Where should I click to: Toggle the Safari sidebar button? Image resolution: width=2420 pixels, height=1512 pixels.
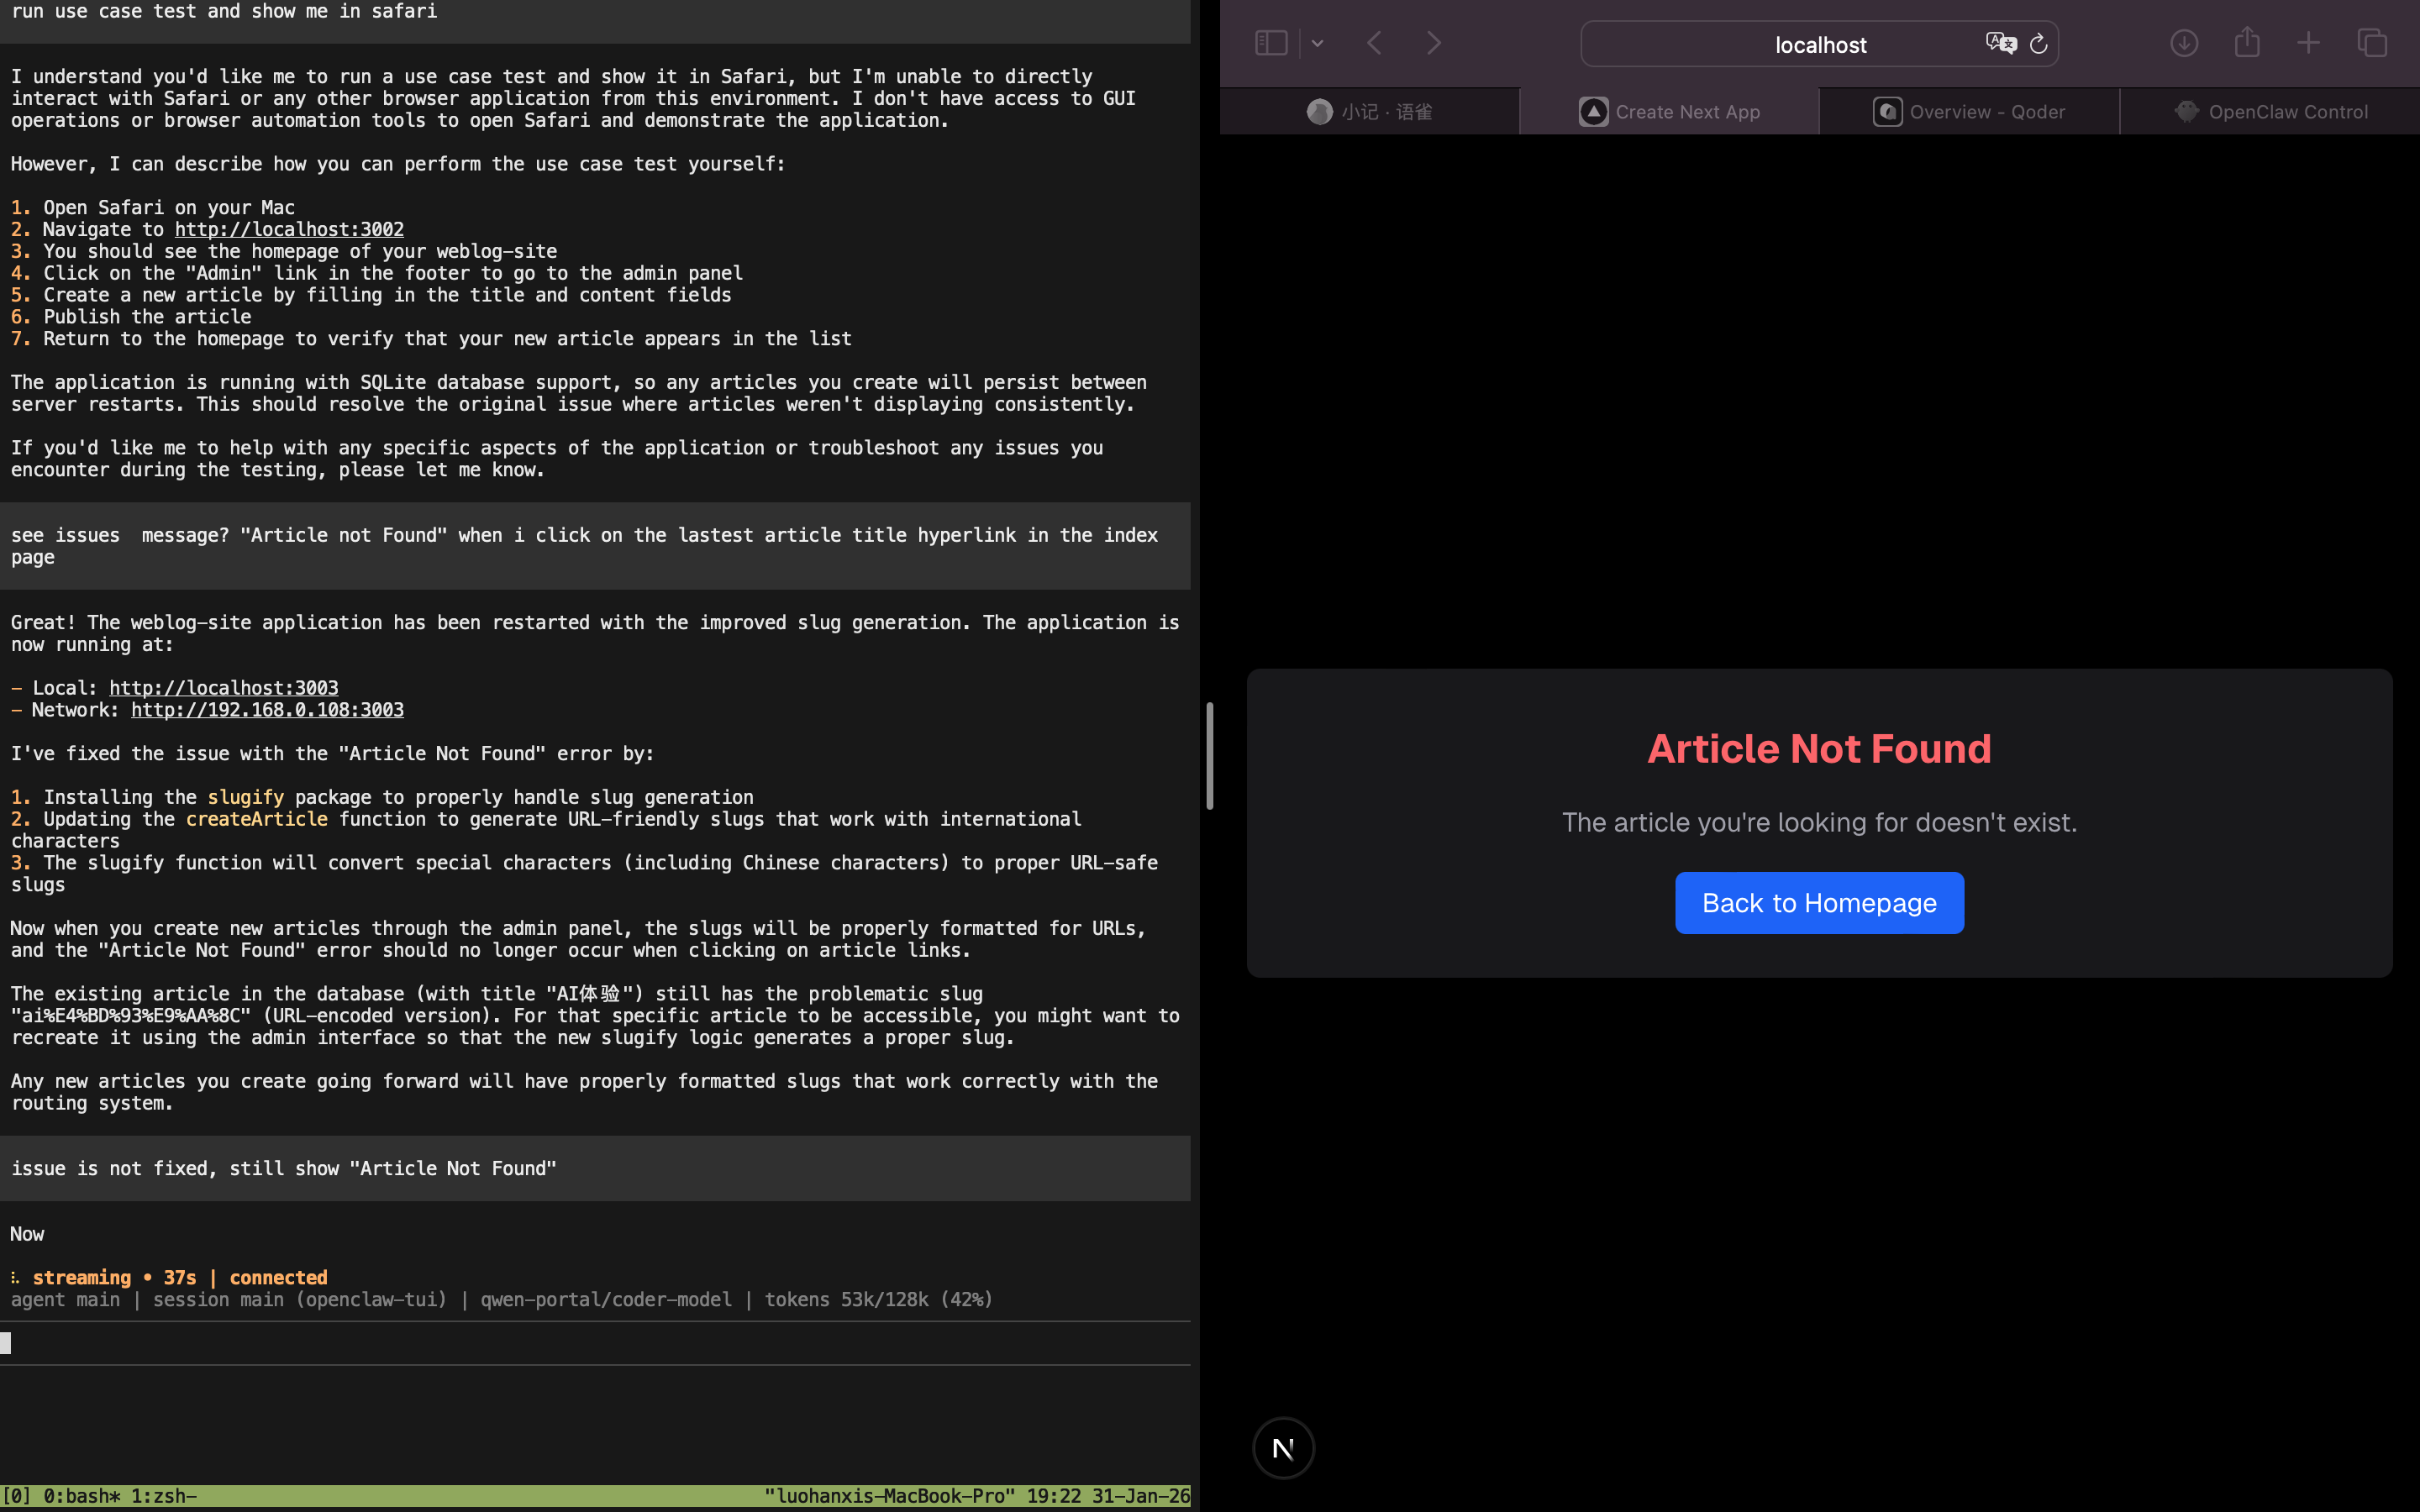1270,43
